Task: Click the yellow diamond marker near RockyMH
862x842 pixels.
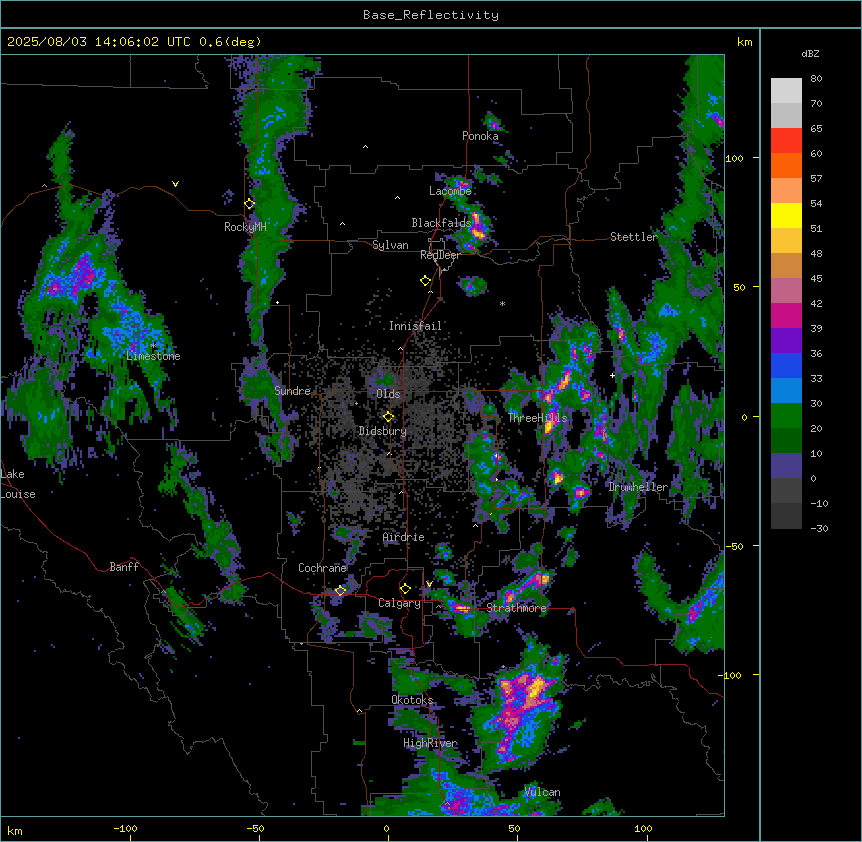Action: 250,203
